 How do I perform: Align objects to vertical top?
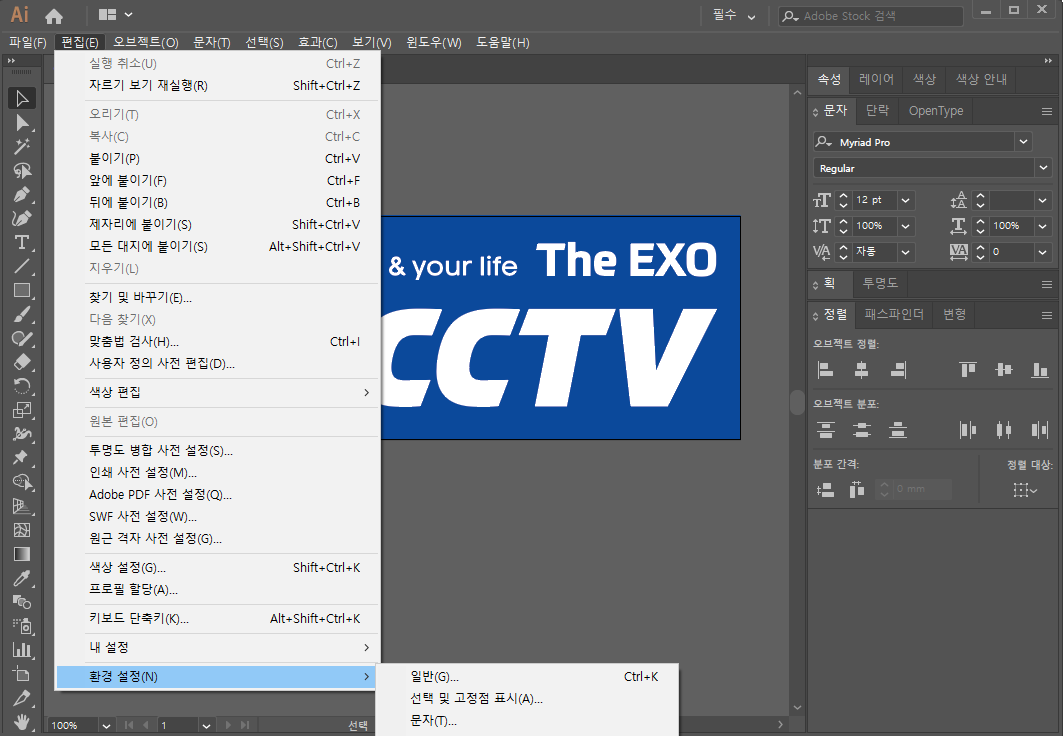tap(967, 370)
